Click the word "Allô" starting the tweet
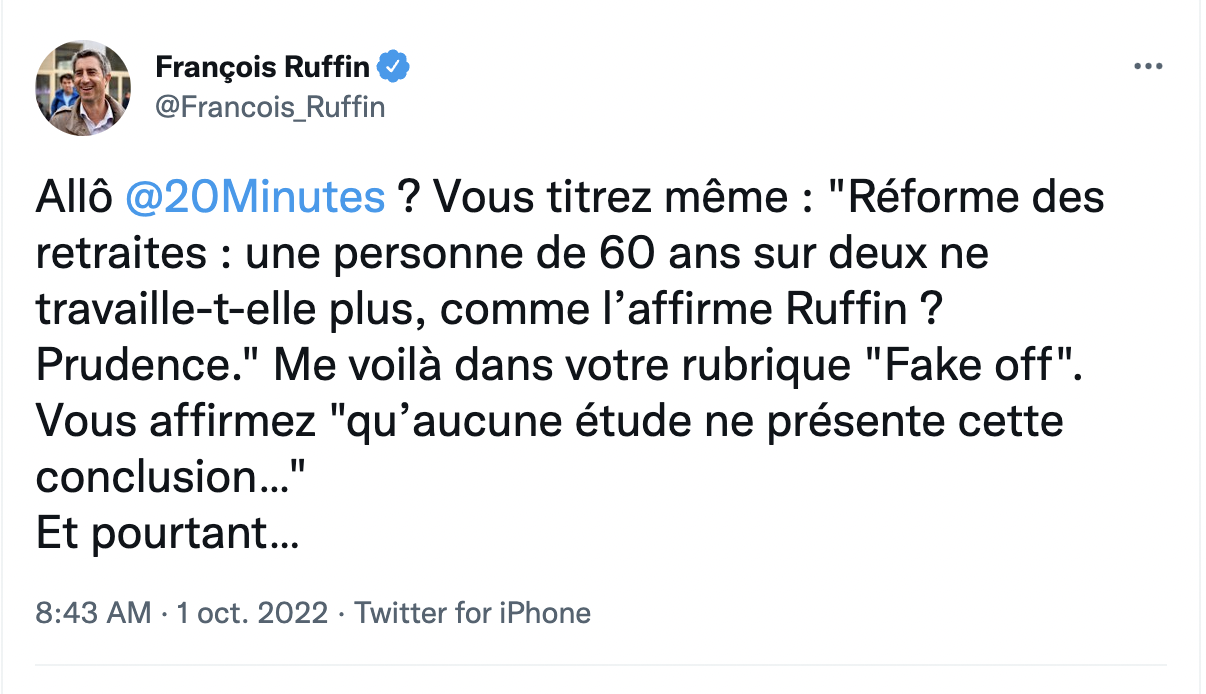The image size is (1206, 694). point(74,197)
